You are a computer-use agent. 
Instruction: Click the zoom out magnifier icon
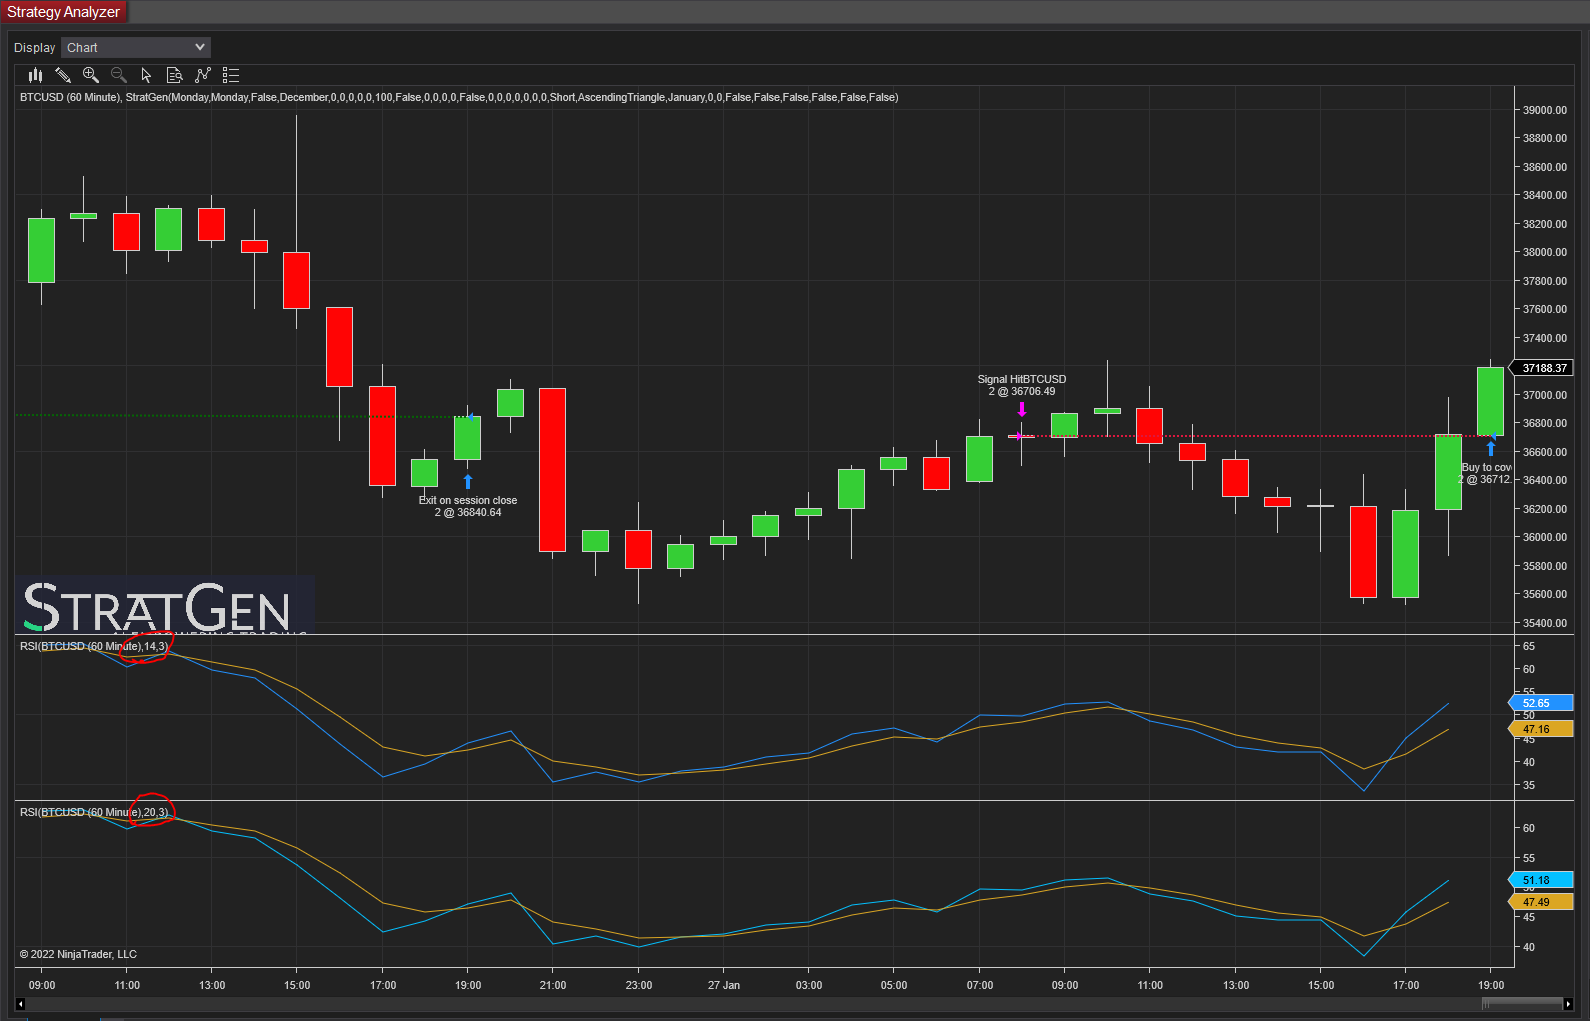[119, 75]
